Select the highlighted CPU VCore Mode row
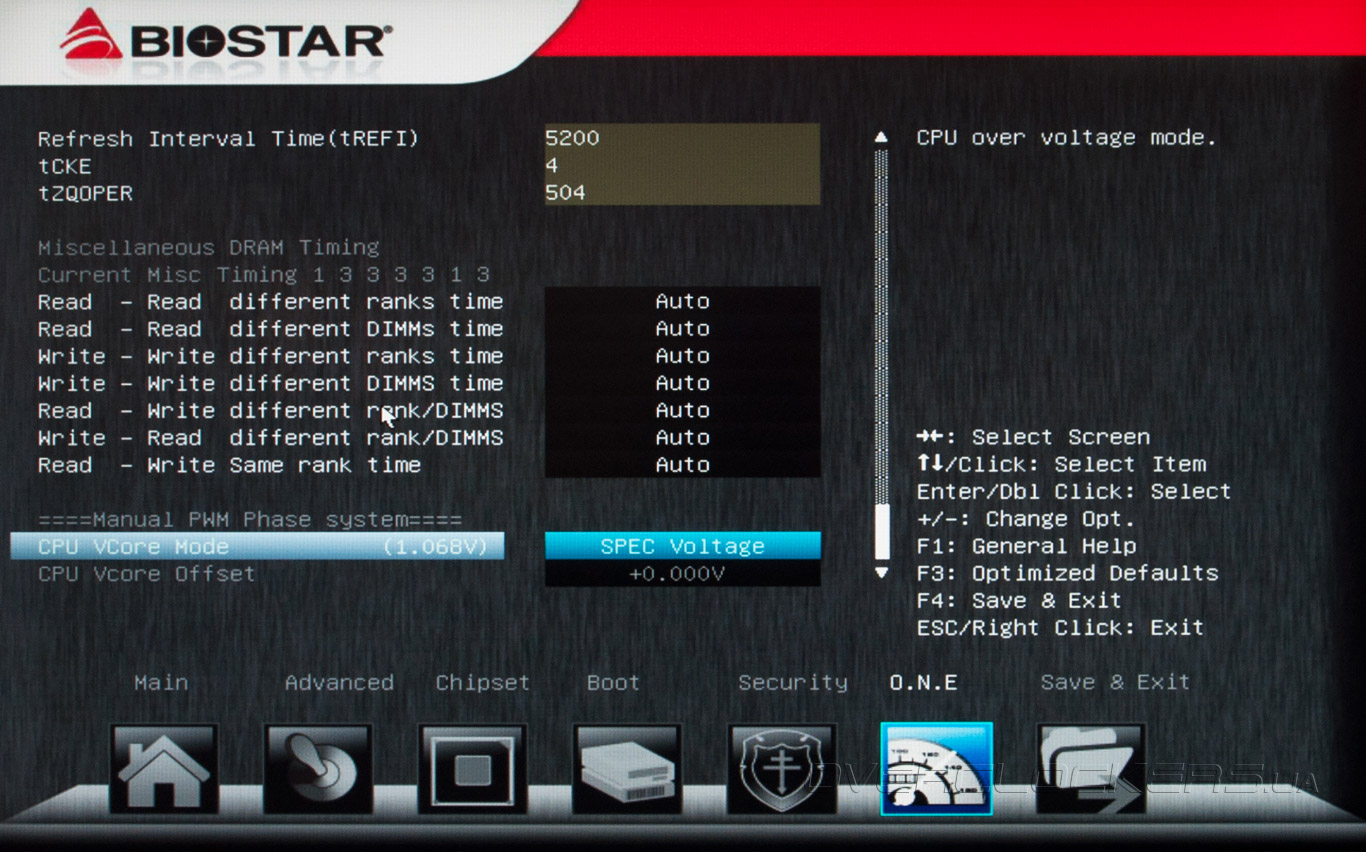Viewport: 1366px width, 852px height. [x=257, y=546]
